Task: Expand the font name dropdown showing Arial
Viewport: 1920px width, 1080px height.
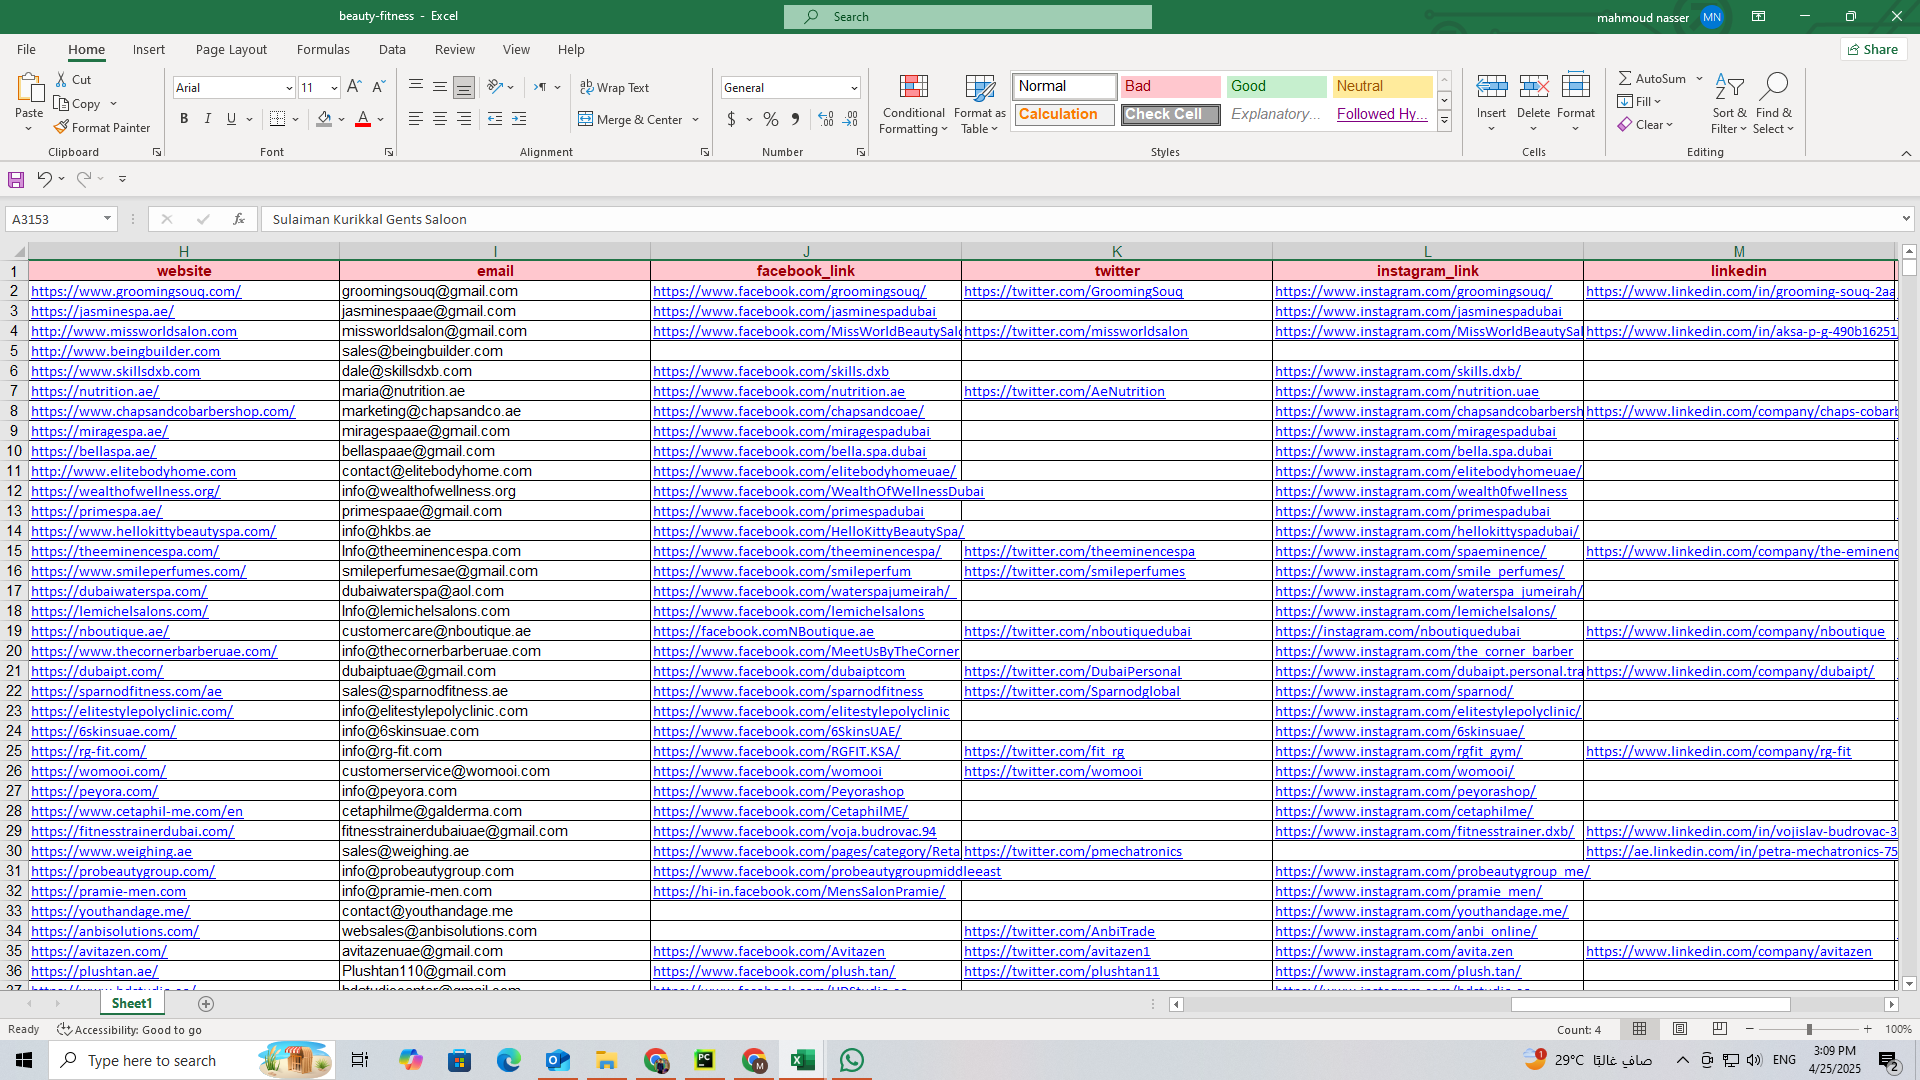Action: pos(289,88)
